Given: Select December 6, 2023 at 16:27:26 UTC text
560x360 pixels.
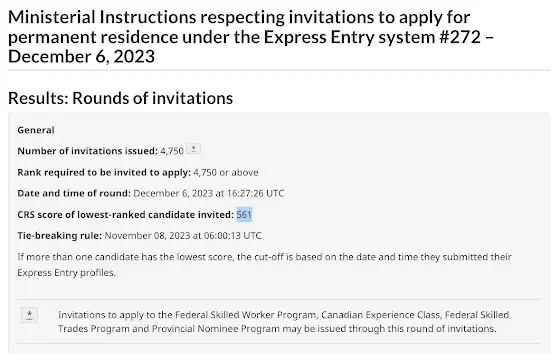Looking at the screenshot, I should pos(209,193).
